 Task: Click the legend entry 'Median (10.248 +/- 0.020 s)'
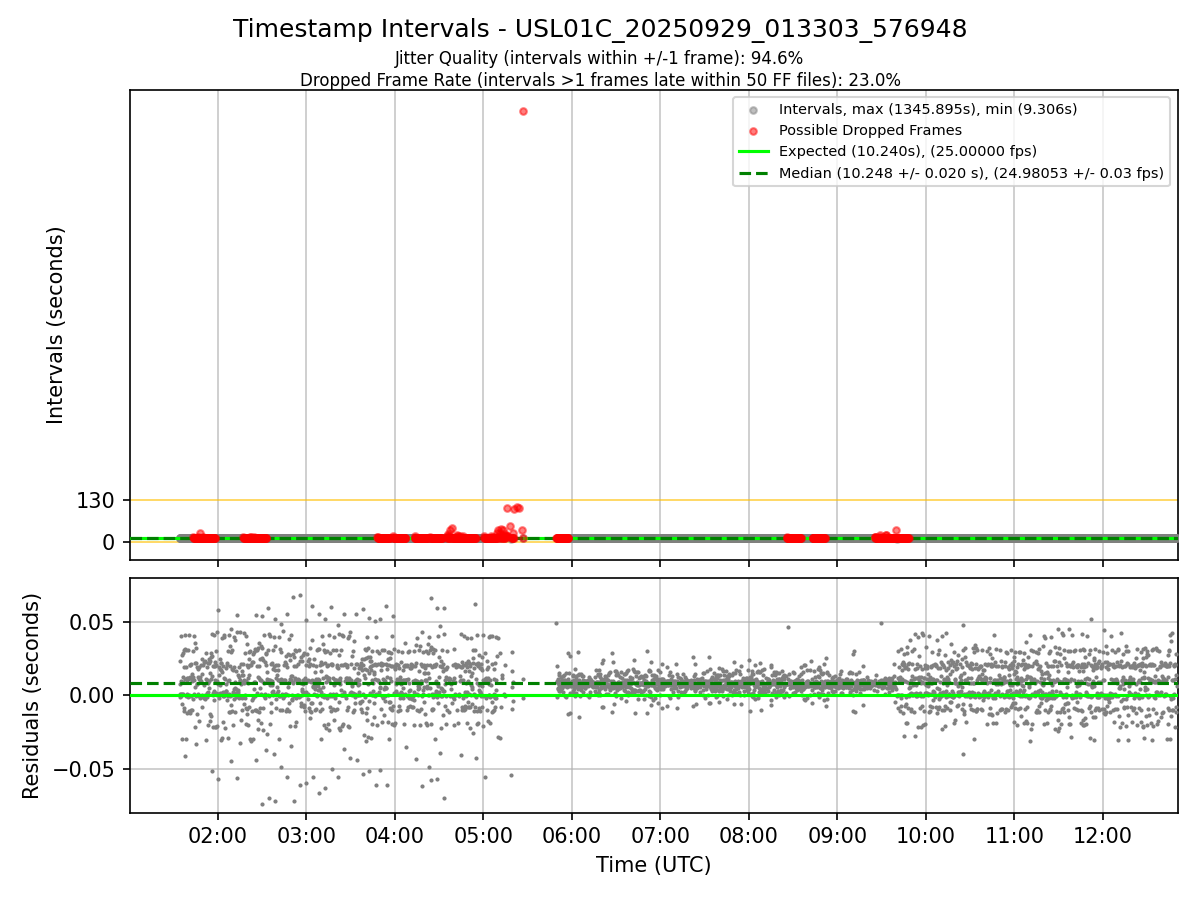click(971, 173)
